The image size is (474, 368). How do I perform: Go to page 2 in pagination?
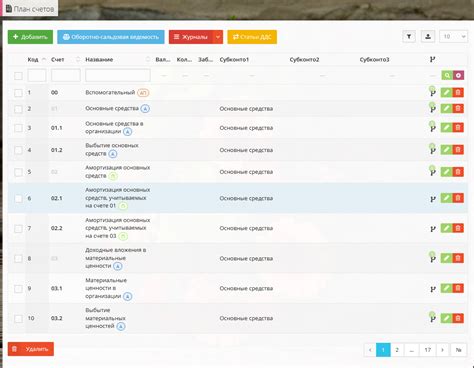pos(397,350)
